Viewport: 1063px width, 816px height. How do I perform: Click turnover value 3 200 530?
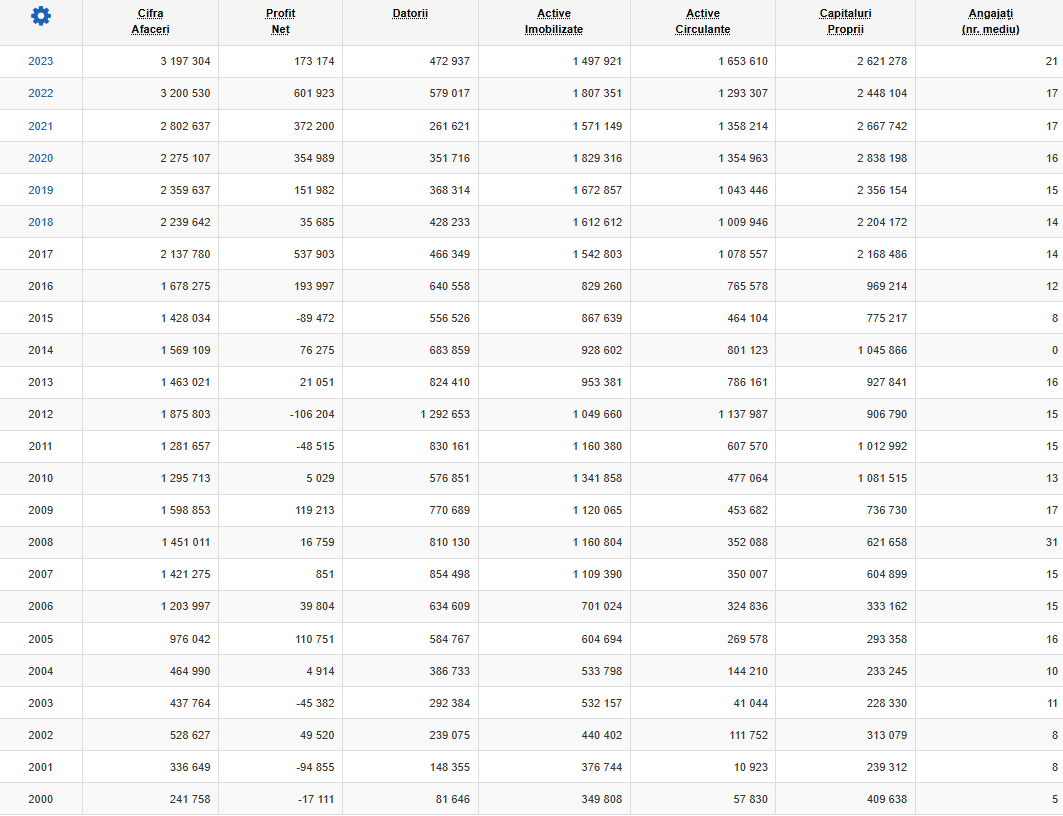click(185, 94)
